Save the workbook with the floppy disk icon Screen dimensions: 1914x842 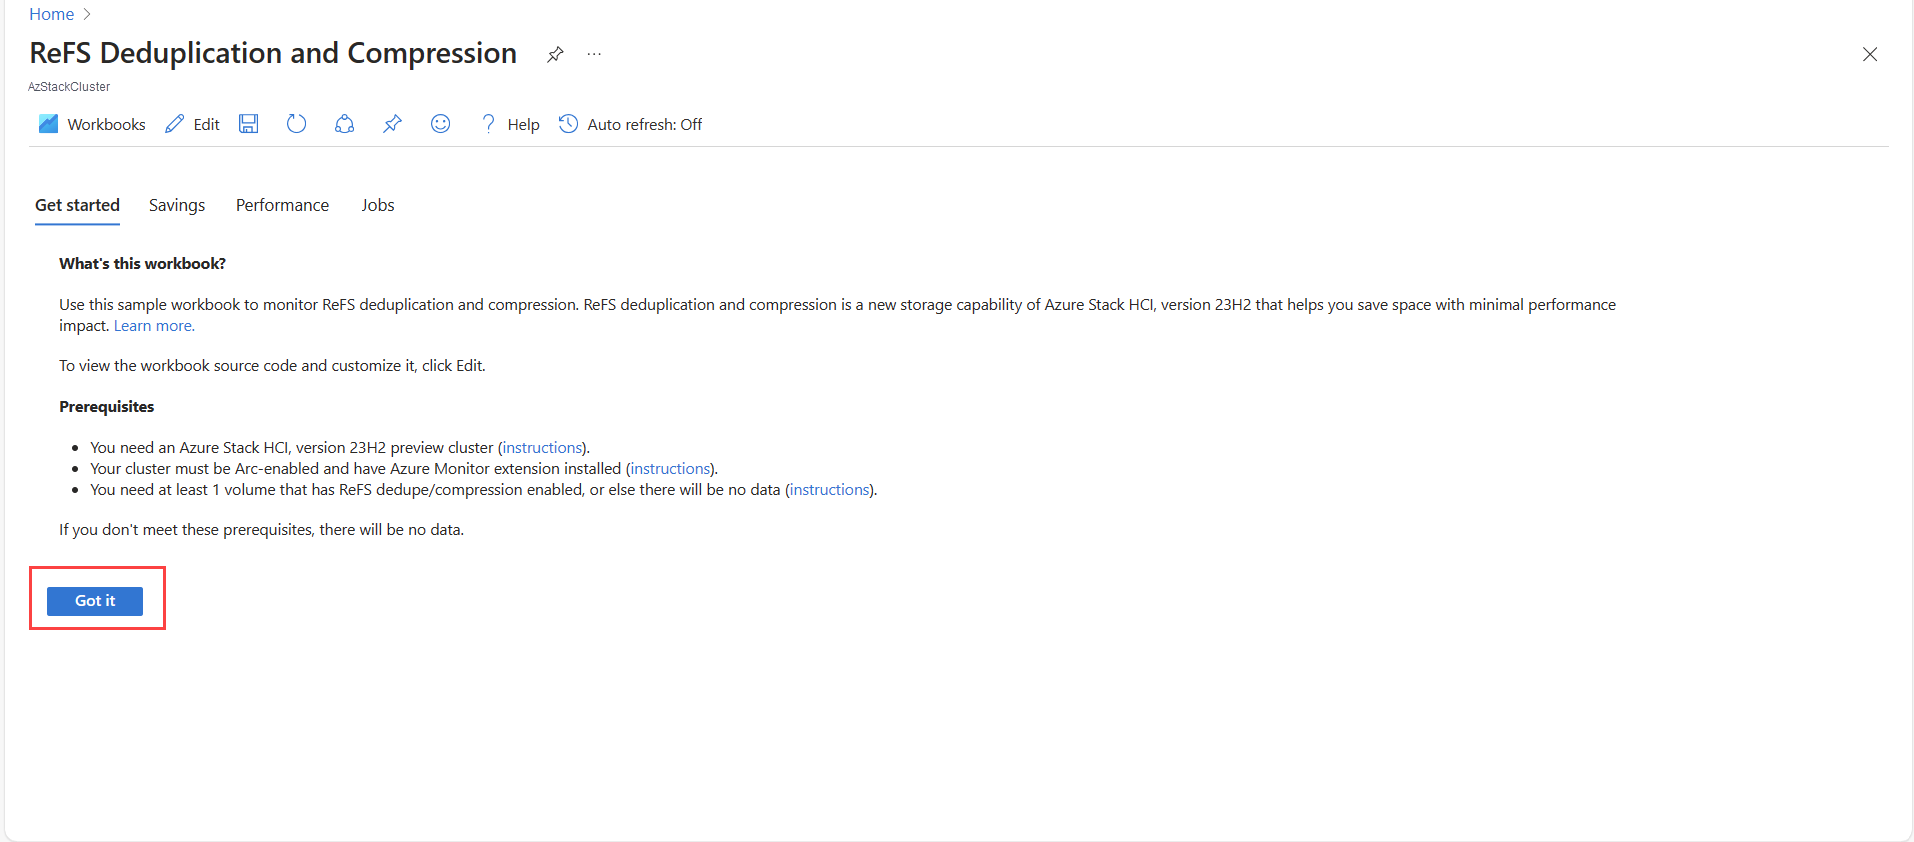(249, 124)
